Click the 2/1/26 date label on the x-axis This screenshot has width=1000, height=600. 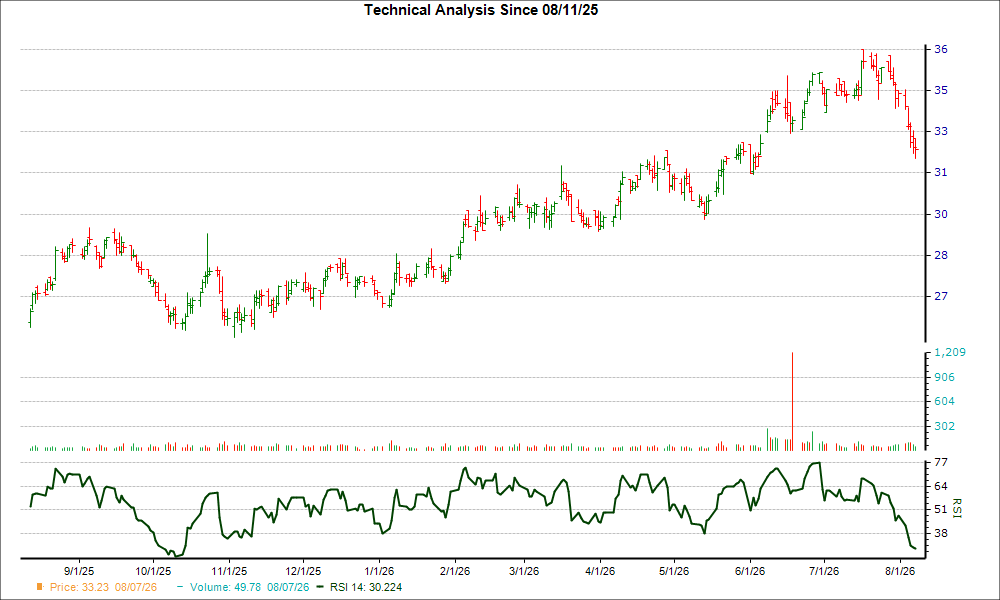(x=455, y=571)
